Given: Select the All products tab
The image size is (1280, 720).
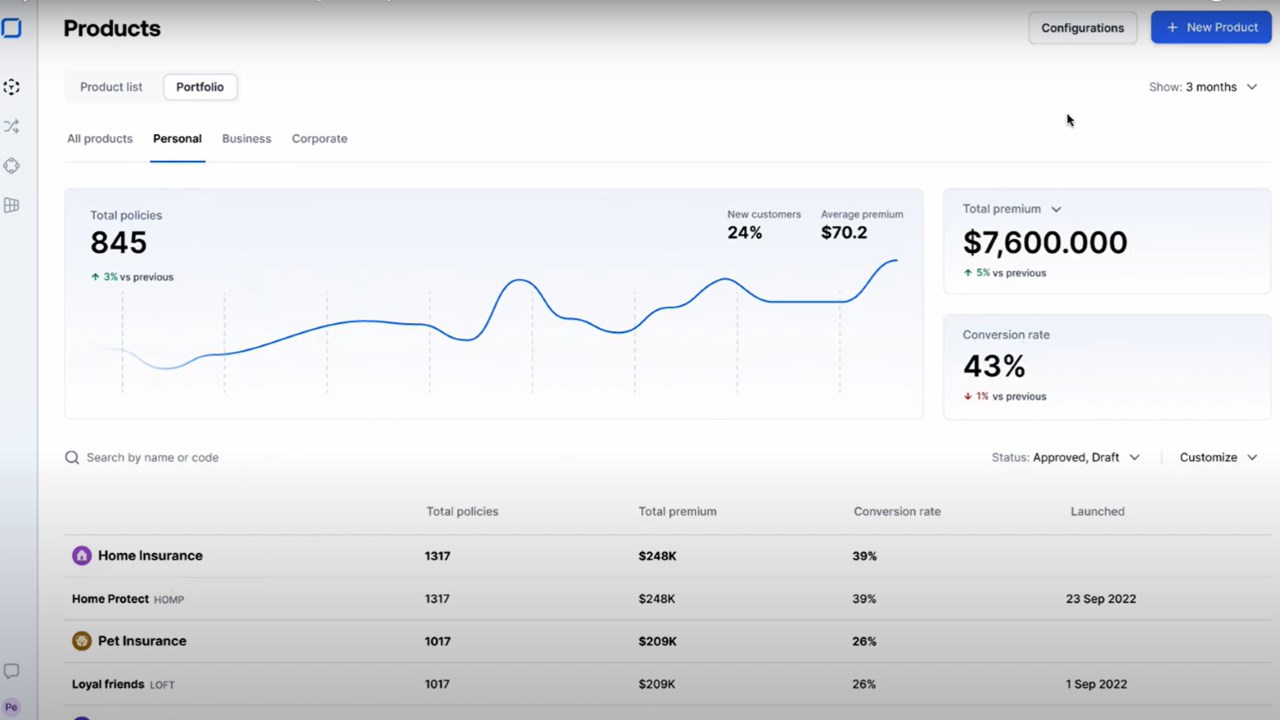Looking at the screenshot, I should pyautogui.click(x=100, y=139).
